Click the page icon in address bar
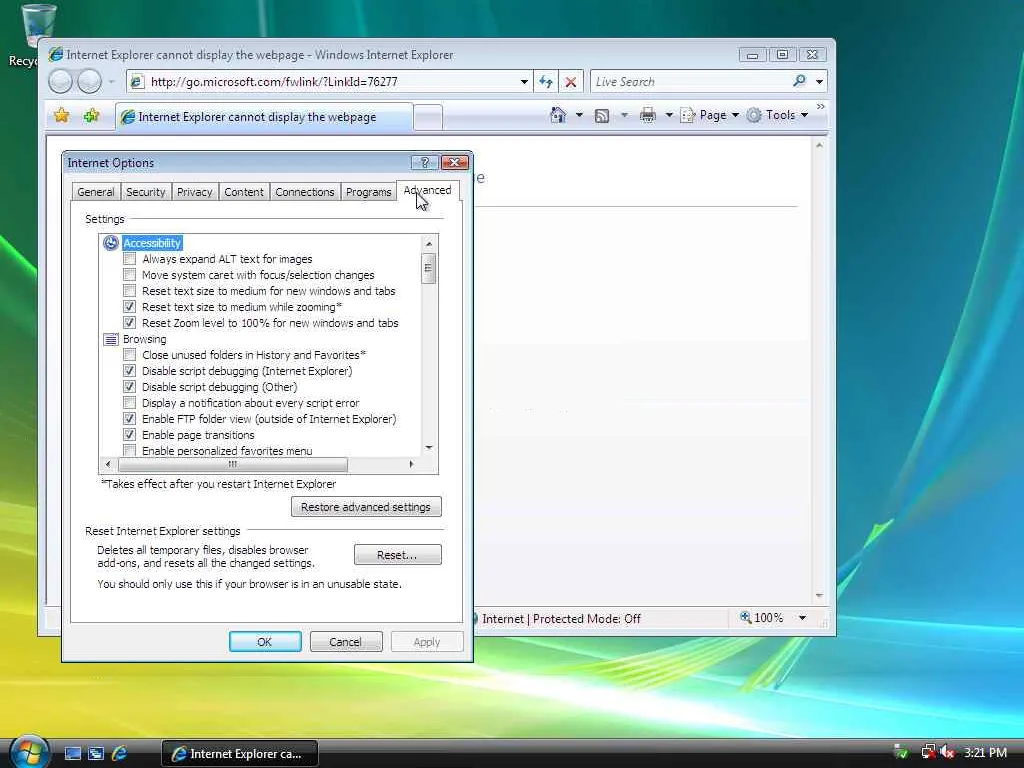Viewport: 1024px width, 768px height. click(136, 82)
